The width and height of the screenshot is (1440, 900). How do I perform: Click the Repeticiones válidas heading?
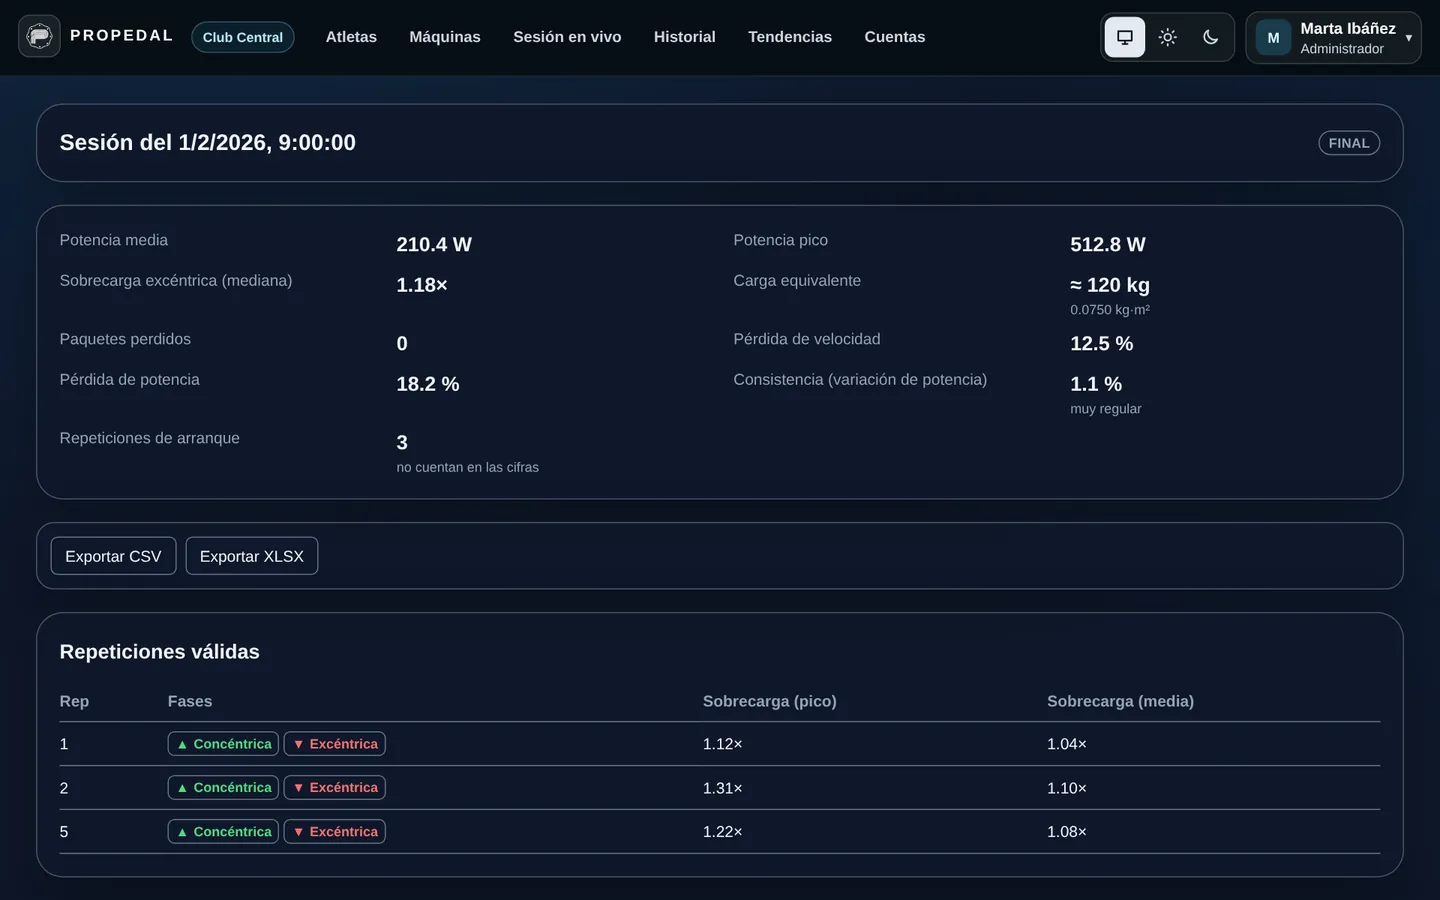click(160, 652)
